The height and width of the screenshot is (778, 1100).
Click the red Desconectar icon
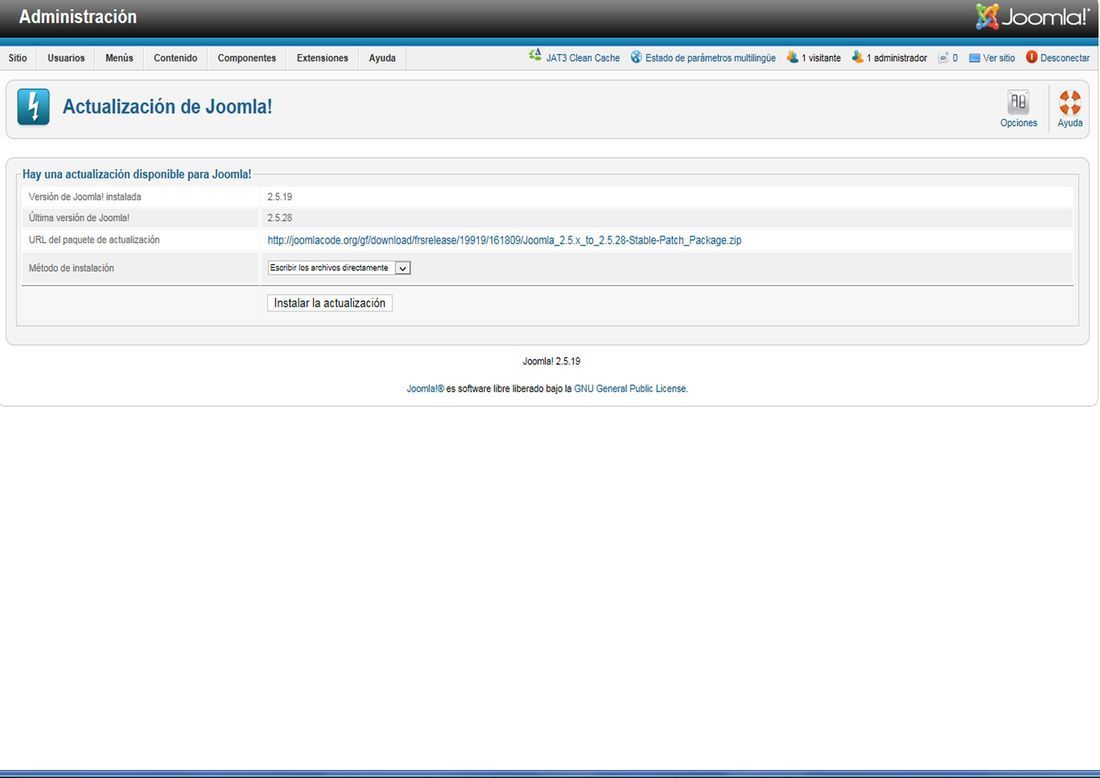(1031, 57)
